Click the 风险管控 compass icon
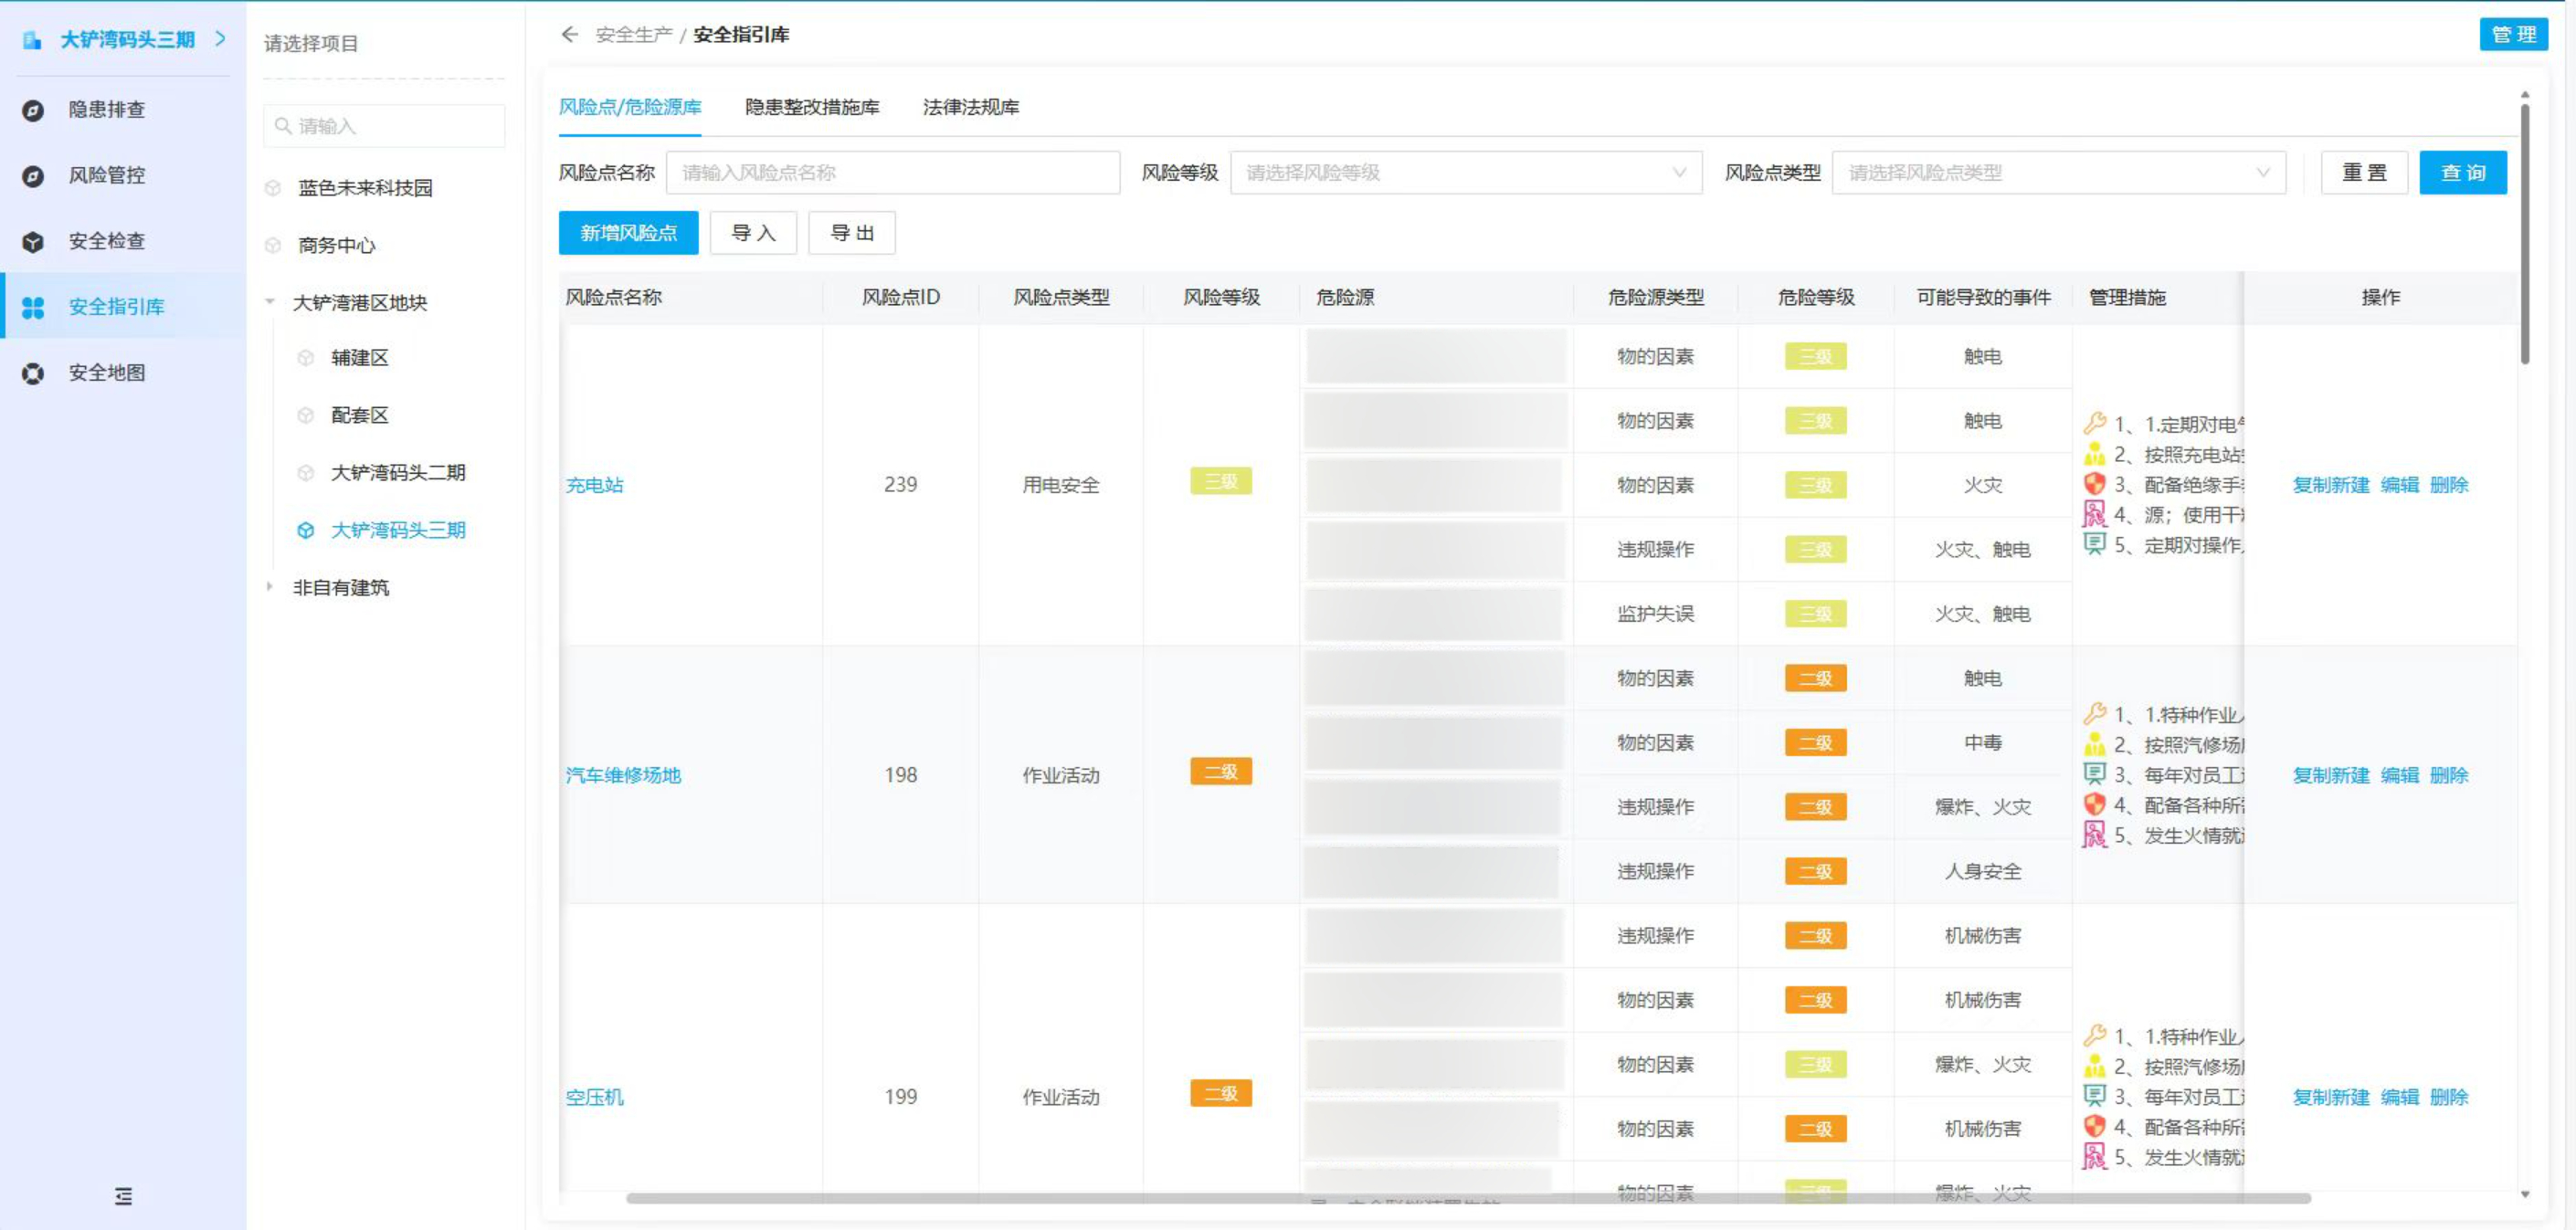The height and width of the screenshot is (1230, 2576). [x=33, y=176]
